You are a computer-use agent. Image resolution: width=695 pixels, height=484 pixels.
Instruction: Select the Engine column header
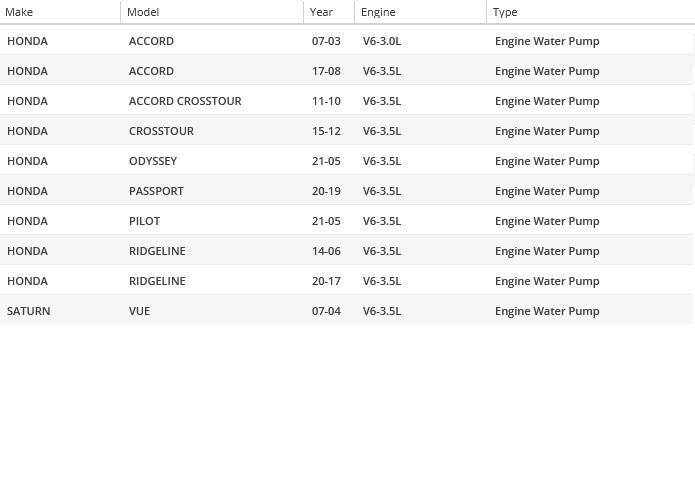point(378,12)
